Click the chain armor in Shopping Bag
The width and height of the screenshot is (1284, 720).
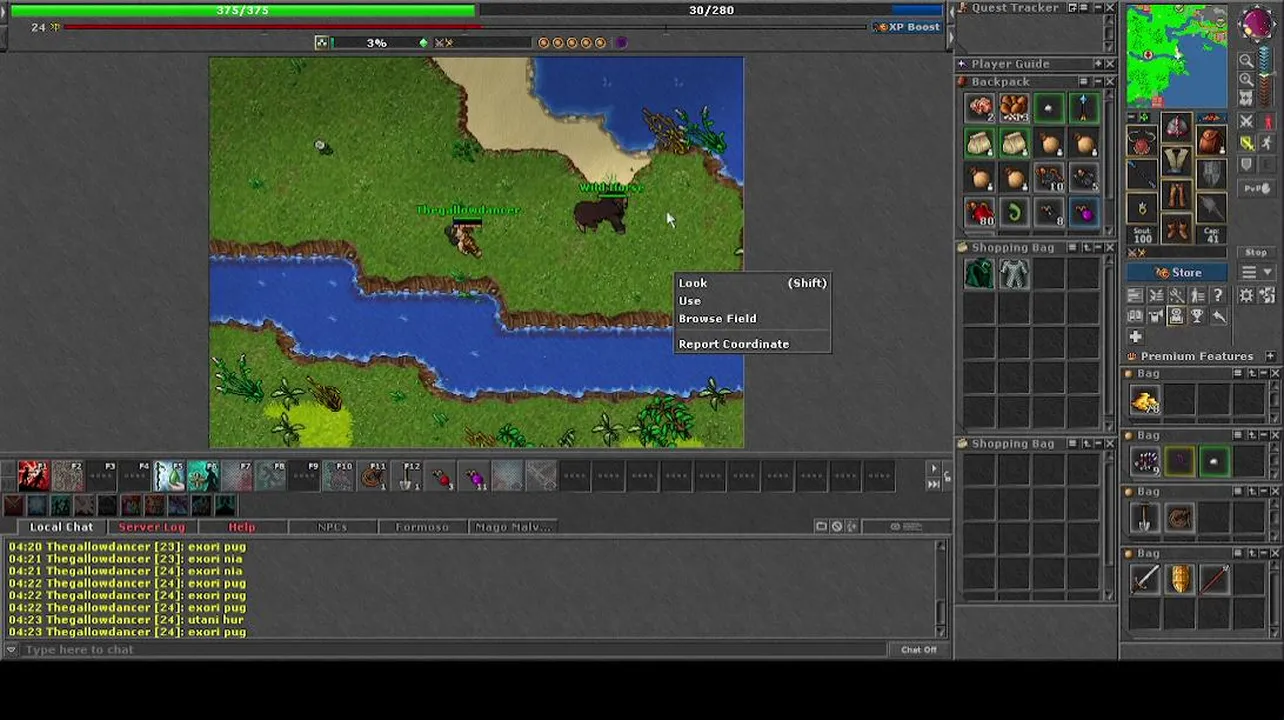pos(1014,274)
